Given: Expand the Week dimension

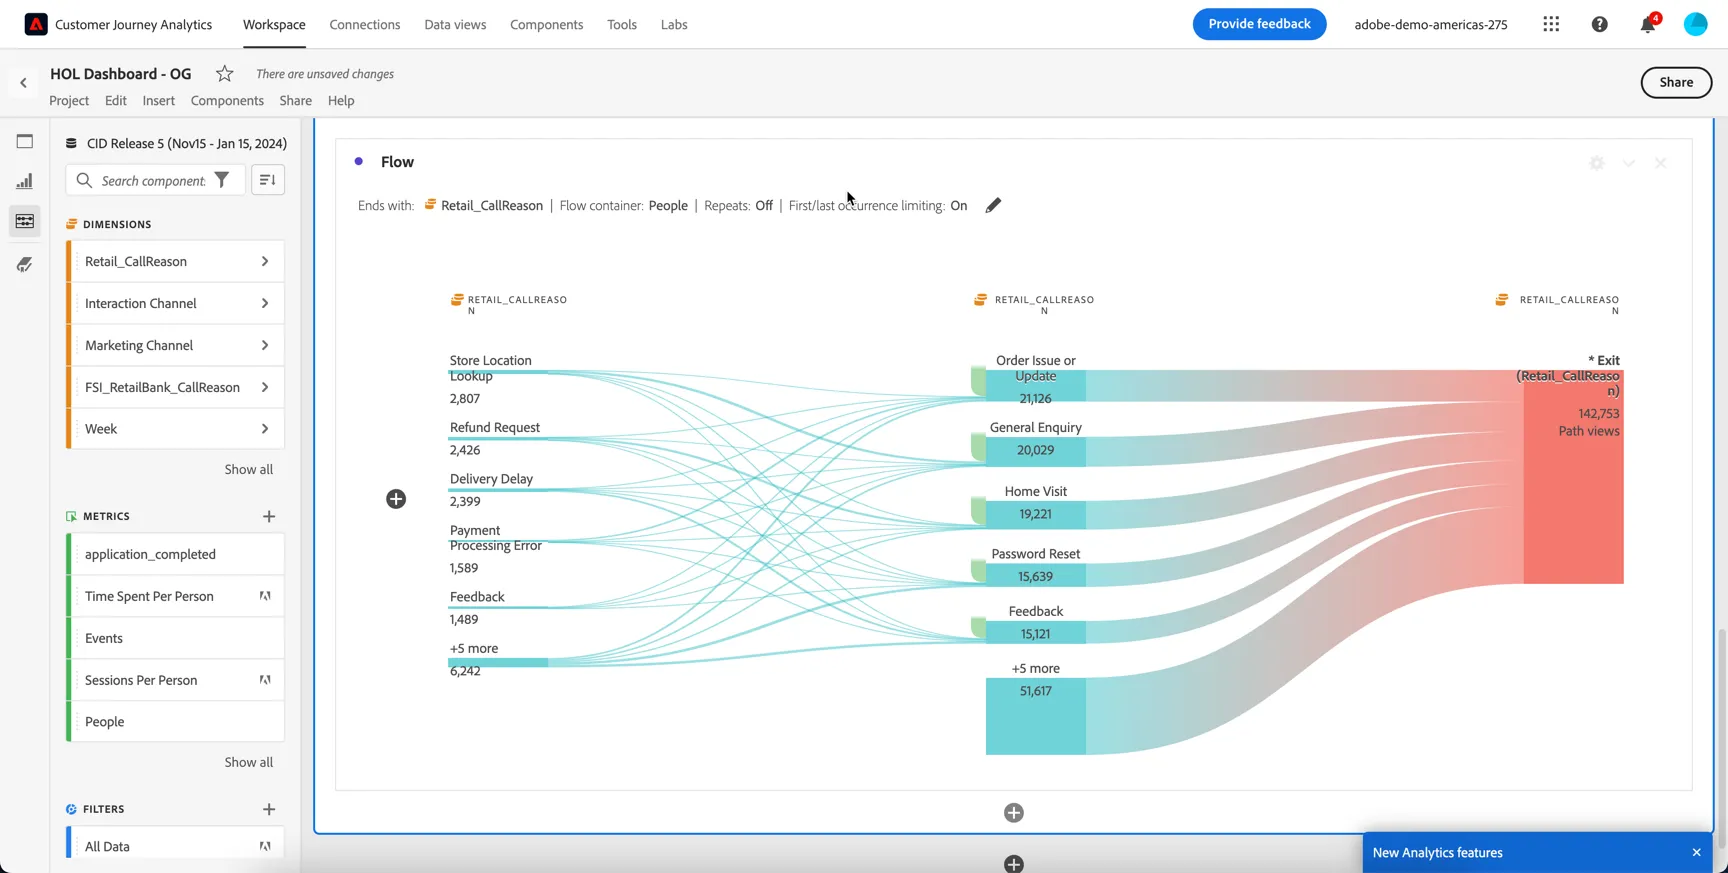Looking at the screenshot, I should 265,429.
